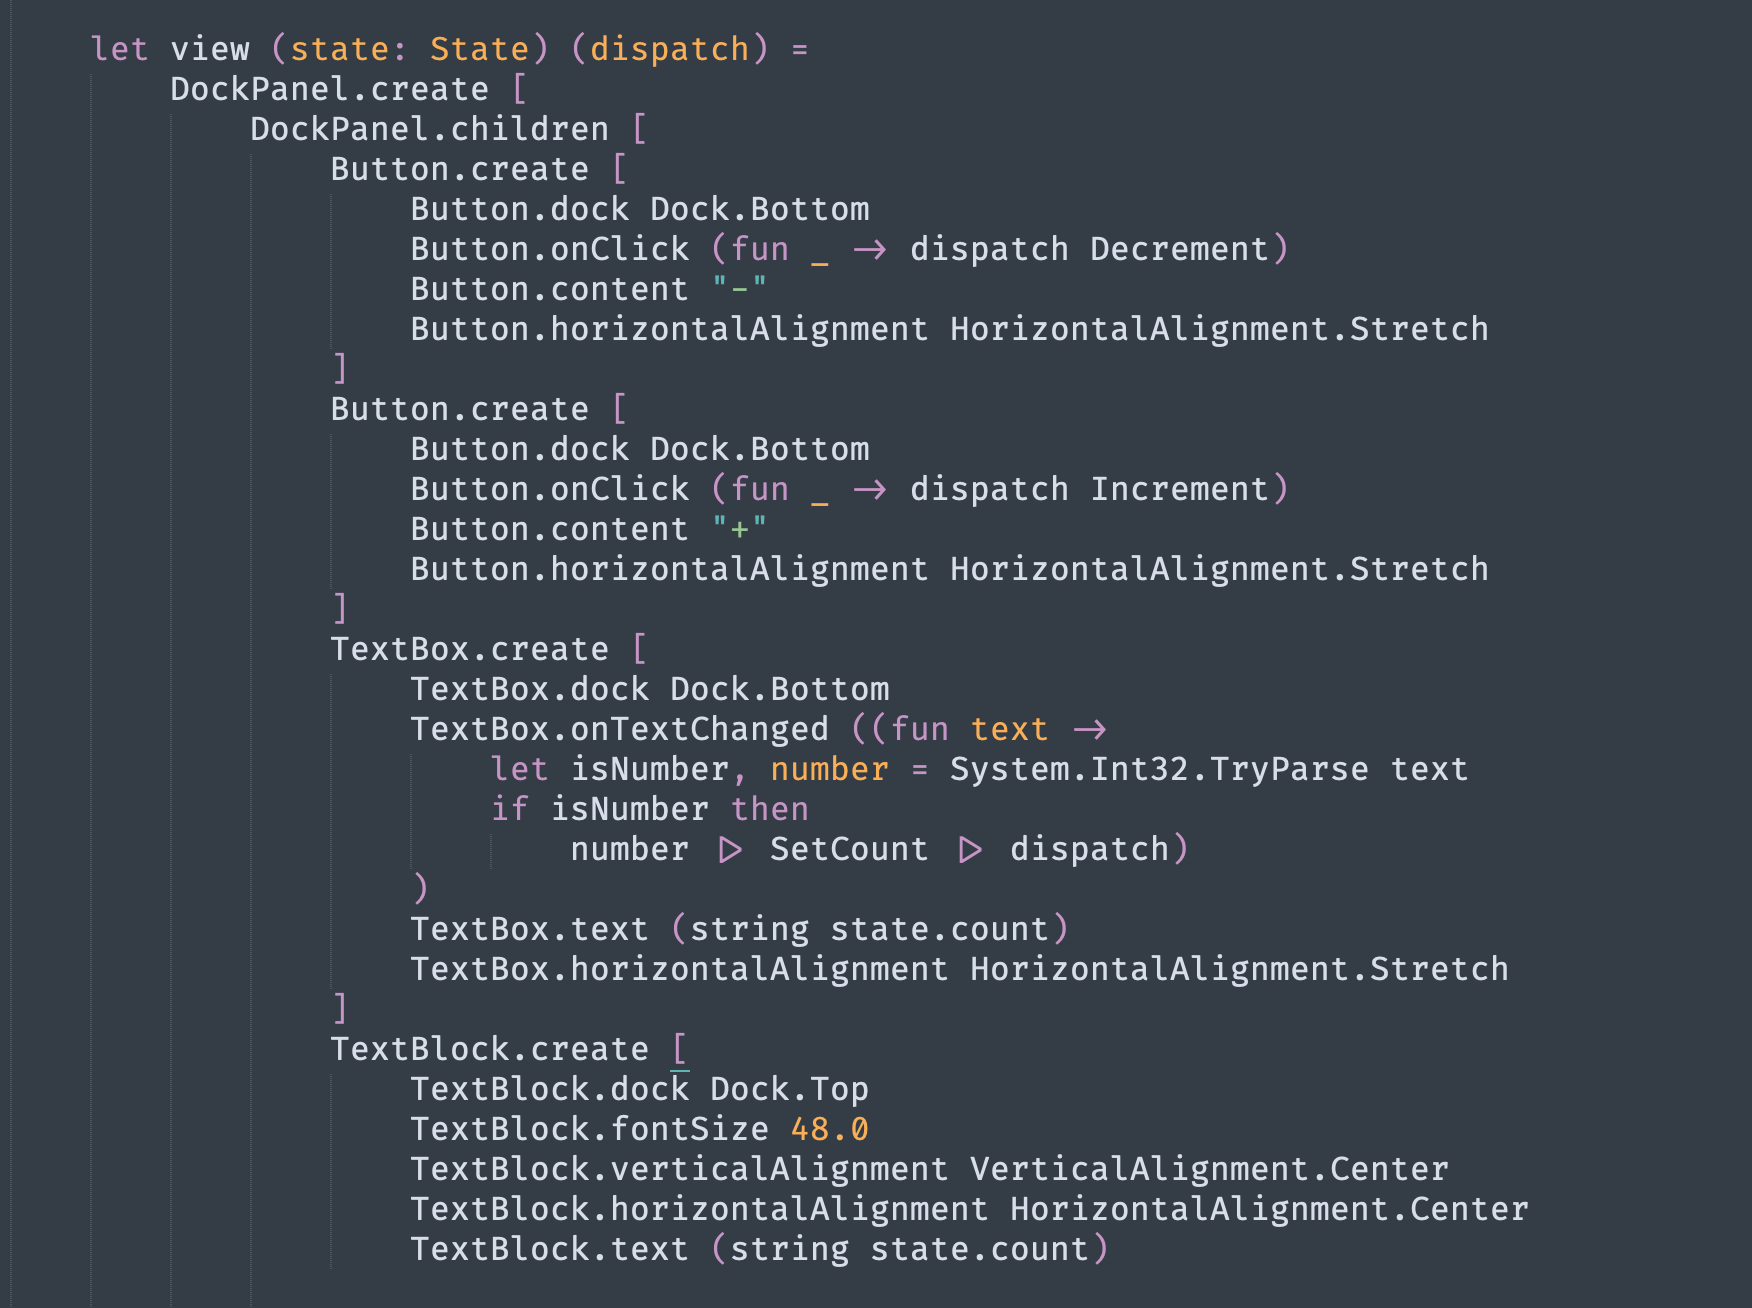
Task: Click the opening bracket after TextBlock.create
Action: (x=679, y=1049)
